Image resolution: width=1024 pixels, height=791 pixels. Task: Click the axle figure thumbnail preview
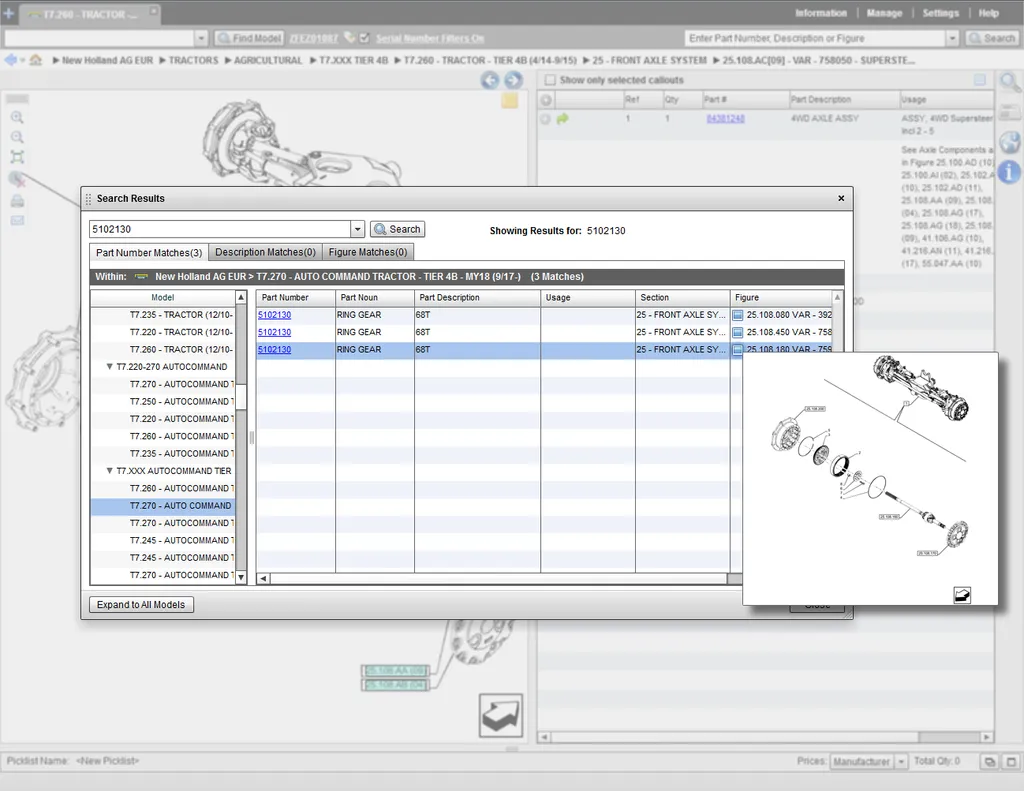(x=870, y=479)
